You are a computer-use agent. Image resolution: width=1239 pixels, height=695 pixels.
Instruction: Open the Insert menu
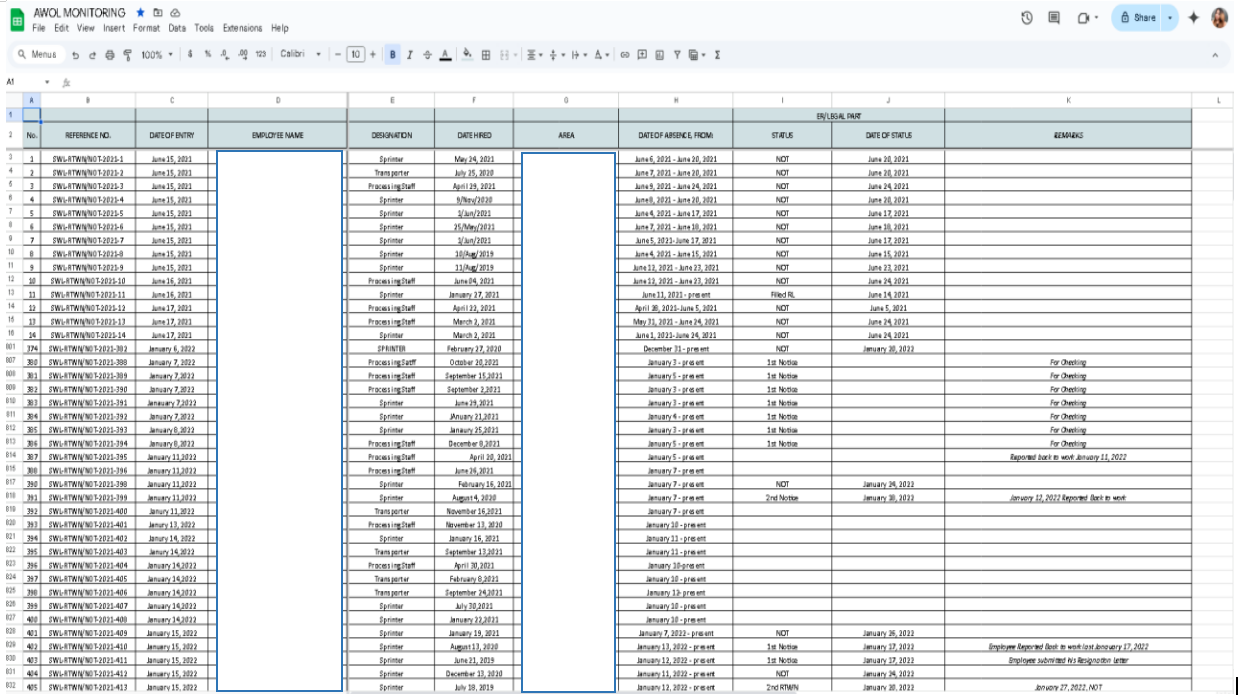click(114, 29)
